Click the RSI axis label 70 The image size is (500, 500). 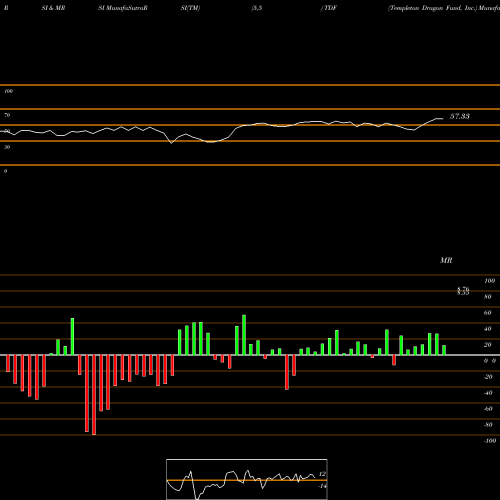[7, 115]
